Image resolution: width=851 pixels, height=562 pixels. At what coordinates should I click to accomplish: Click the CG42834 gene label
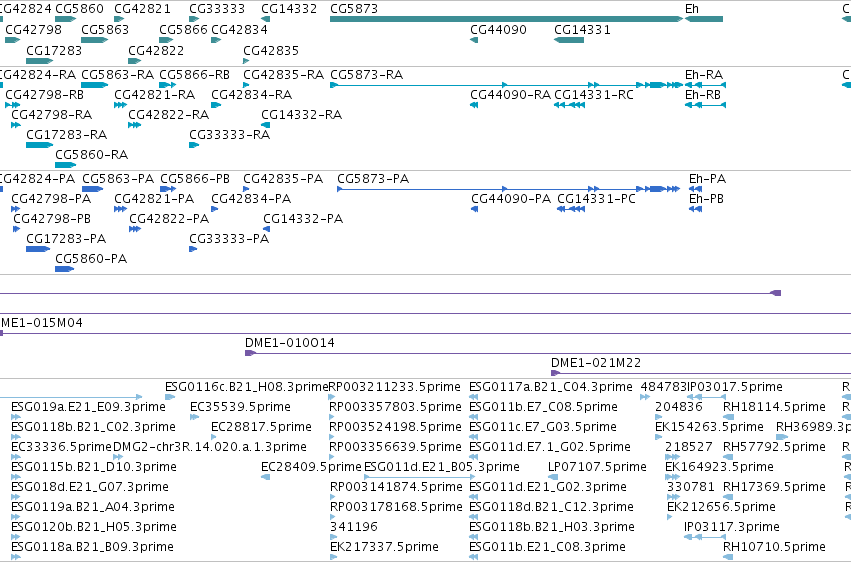[239, 29]
